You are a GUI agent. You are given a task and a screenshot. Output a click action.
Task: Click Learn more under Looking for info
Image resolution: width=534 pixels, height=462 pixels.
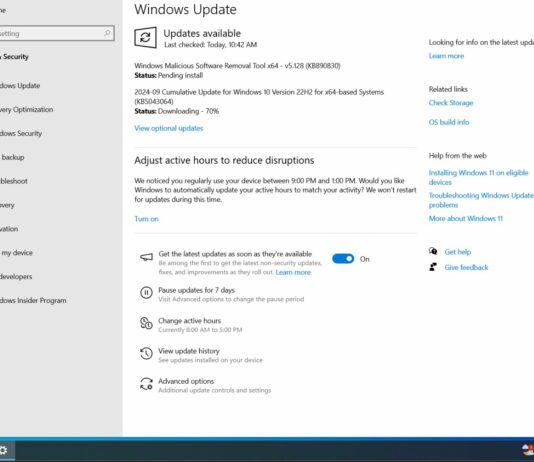click(446, 56)
